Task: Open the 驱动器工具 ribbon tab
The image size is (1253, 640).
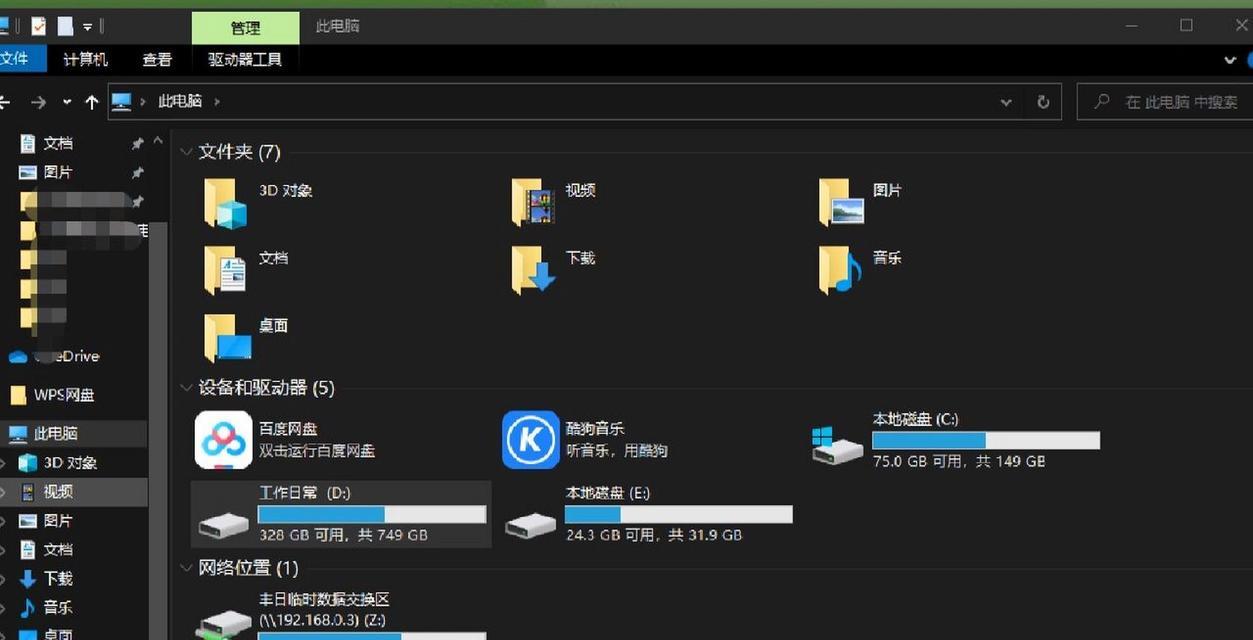Action: pyautogui.click(x=245, y=60)
